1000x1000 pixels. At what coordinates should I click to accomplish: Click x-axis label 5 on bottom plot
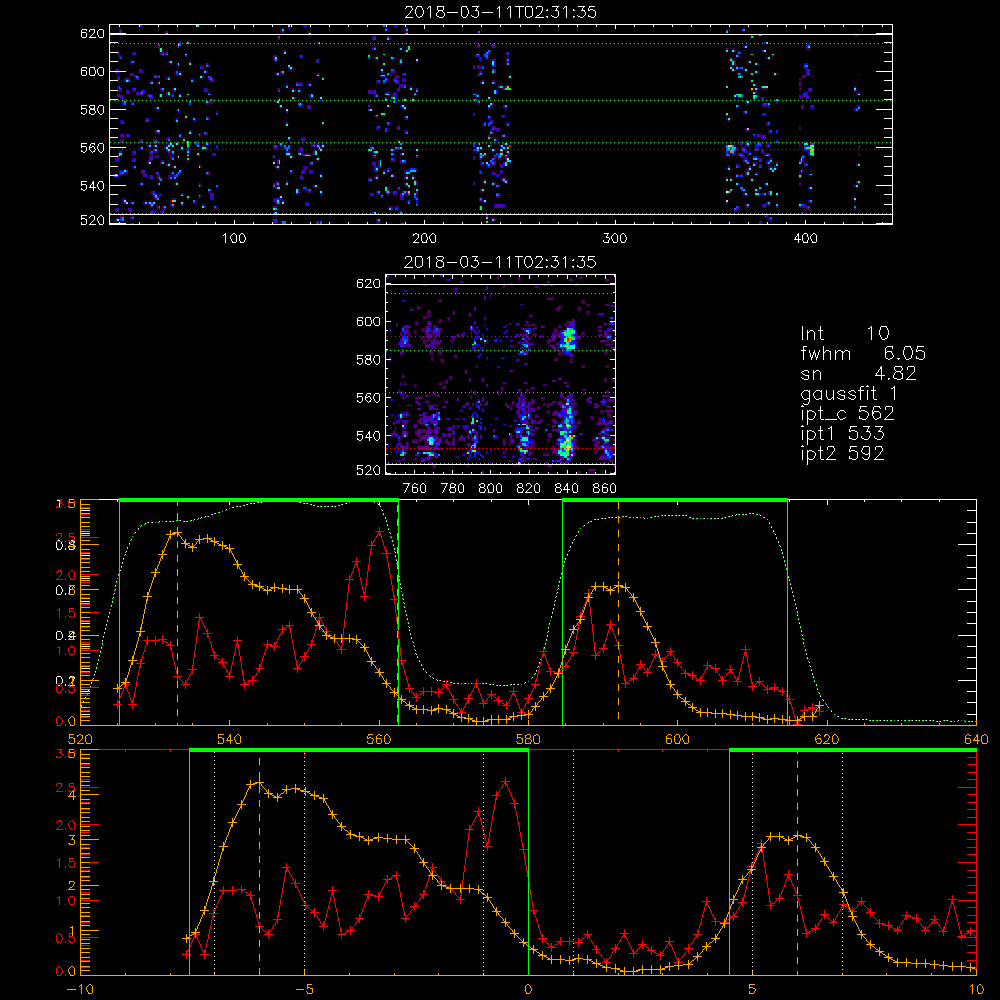click(753, 990)
